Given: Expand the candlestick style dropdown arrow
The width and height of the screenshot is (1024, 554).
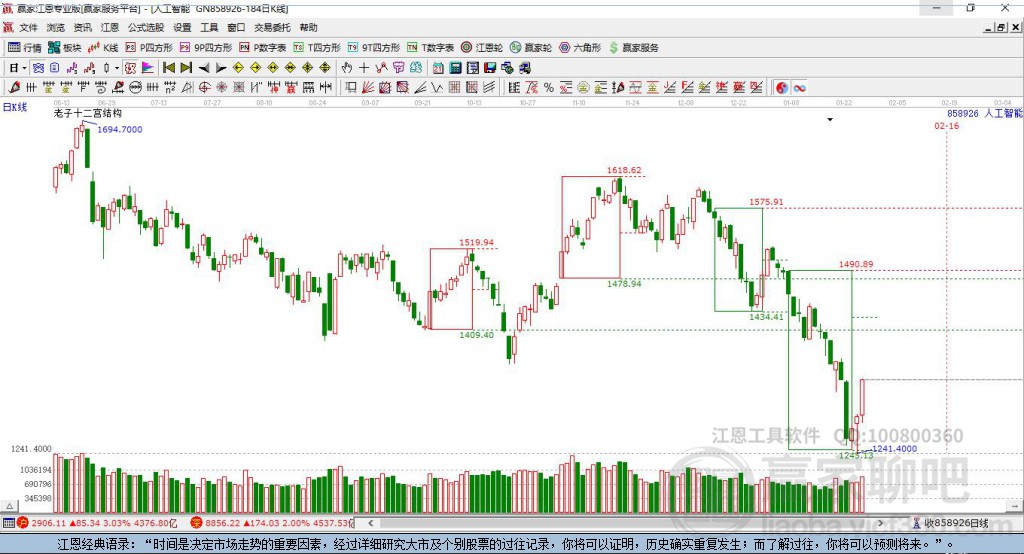Looking at the screenshot, I should [x=117, y=68].
